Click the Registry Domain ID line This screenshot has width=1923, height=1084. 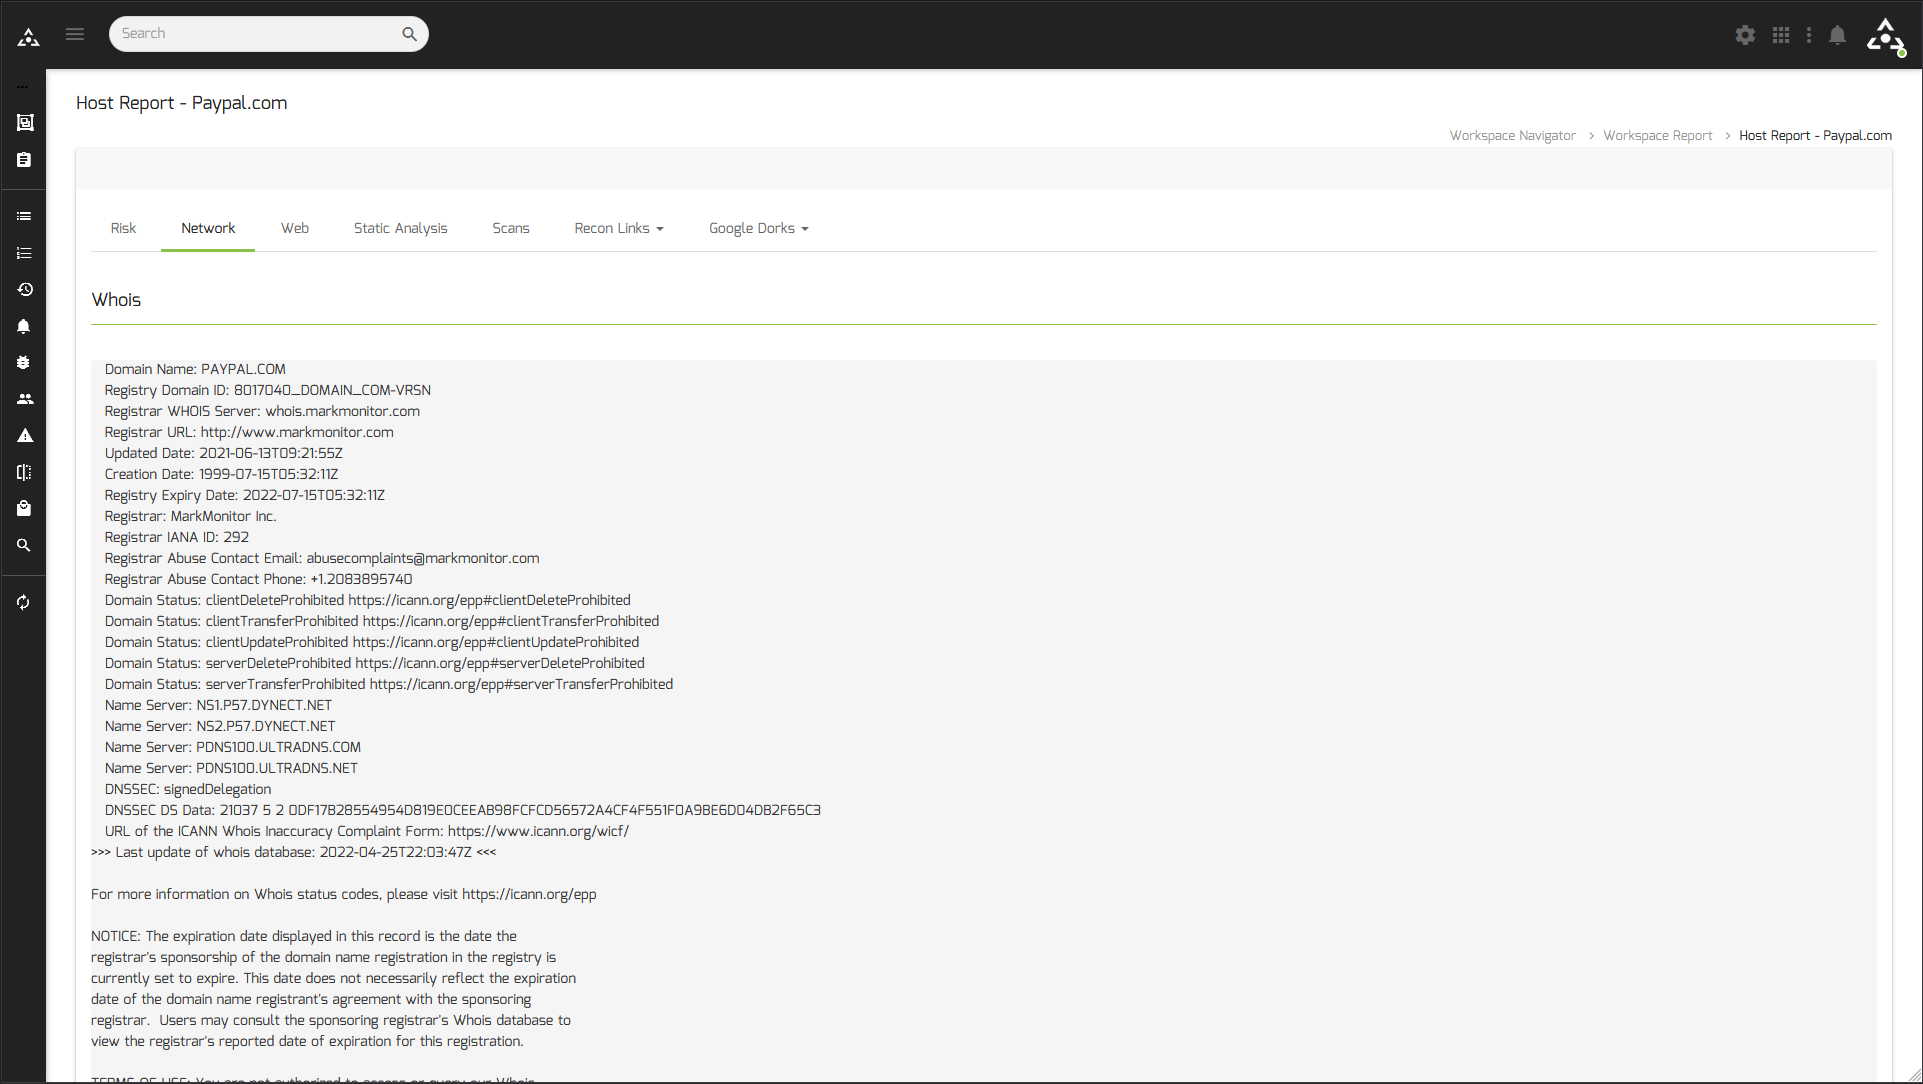(268, 390)
